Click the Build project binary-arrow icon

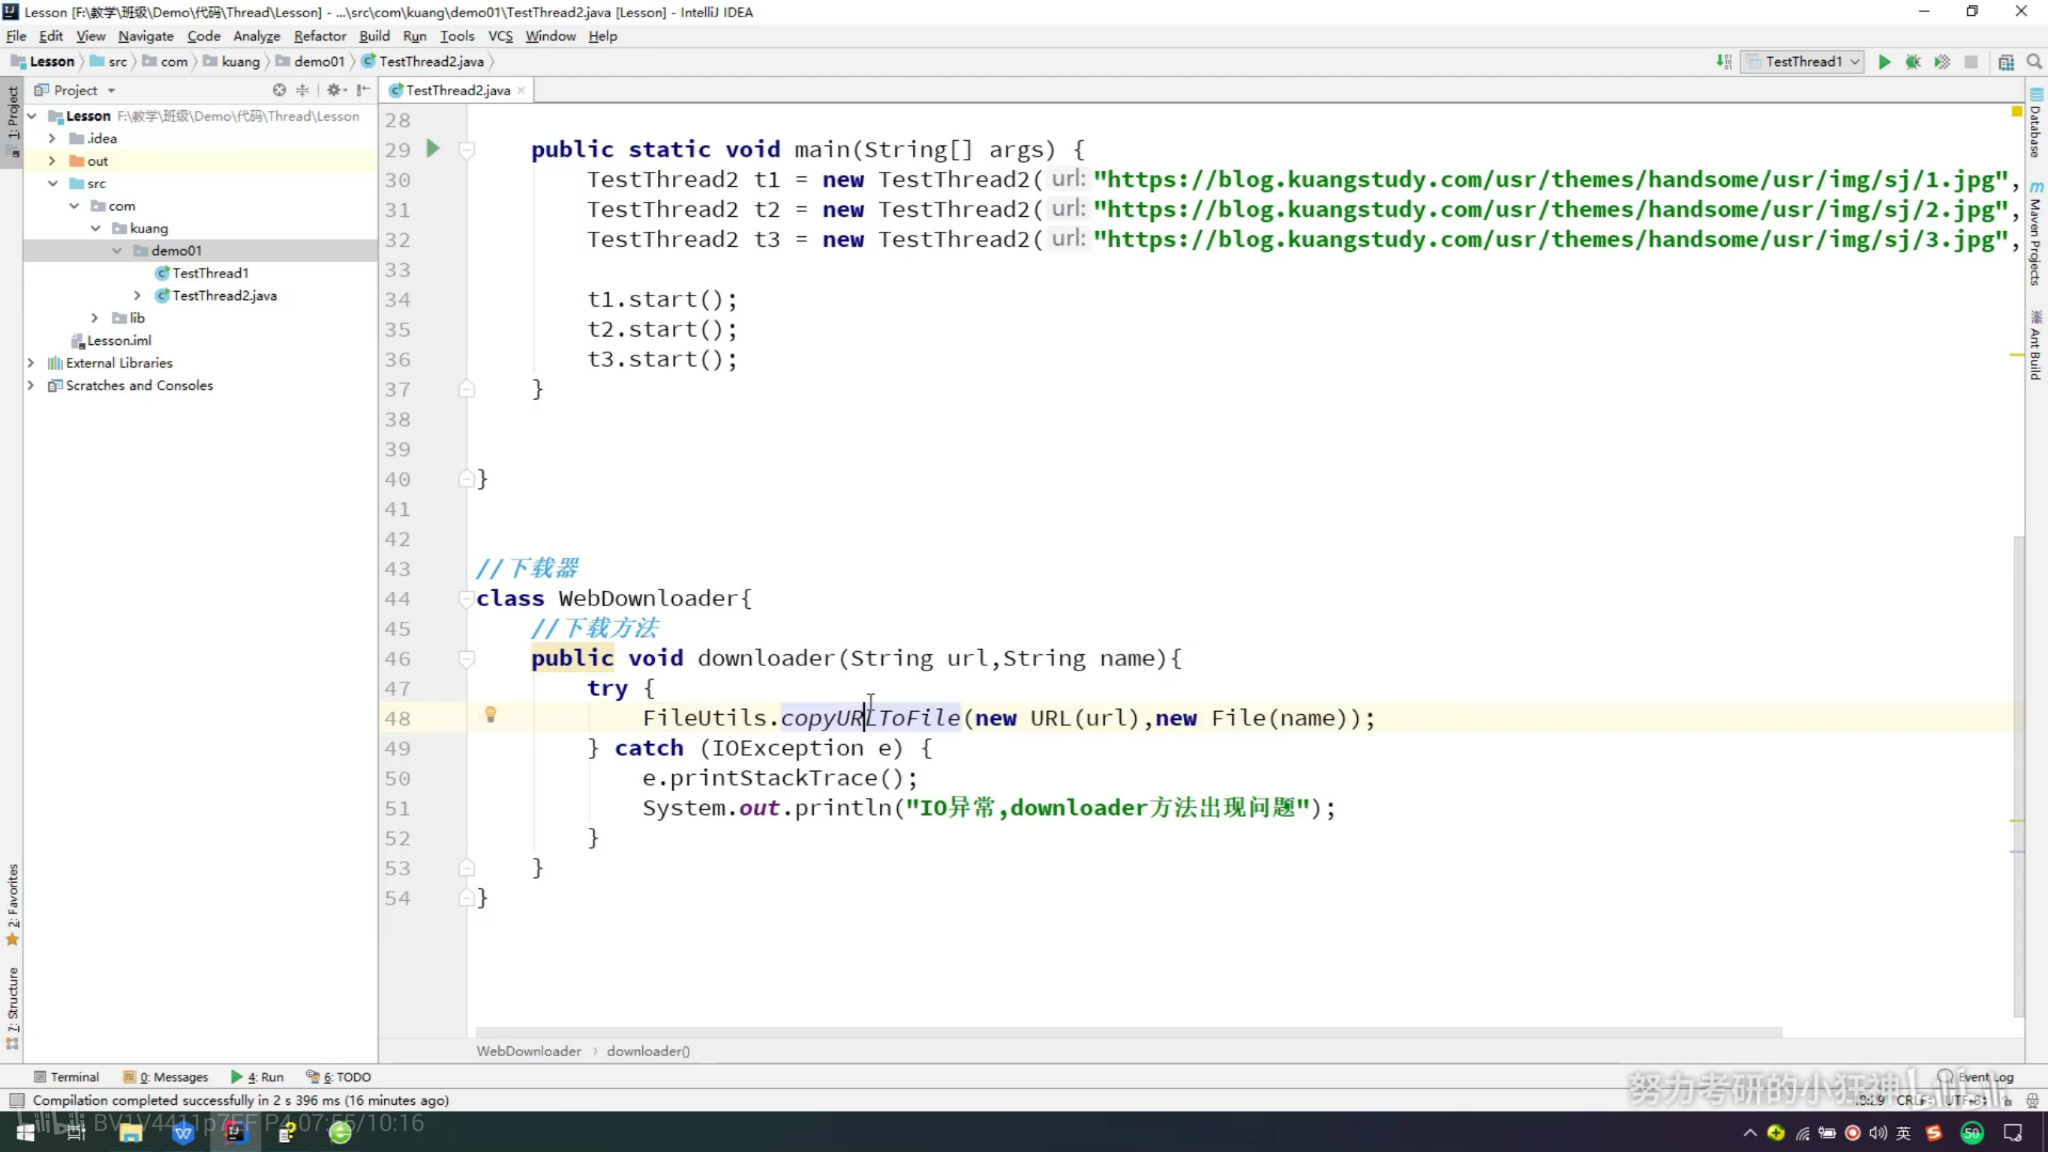(1724, 62)
